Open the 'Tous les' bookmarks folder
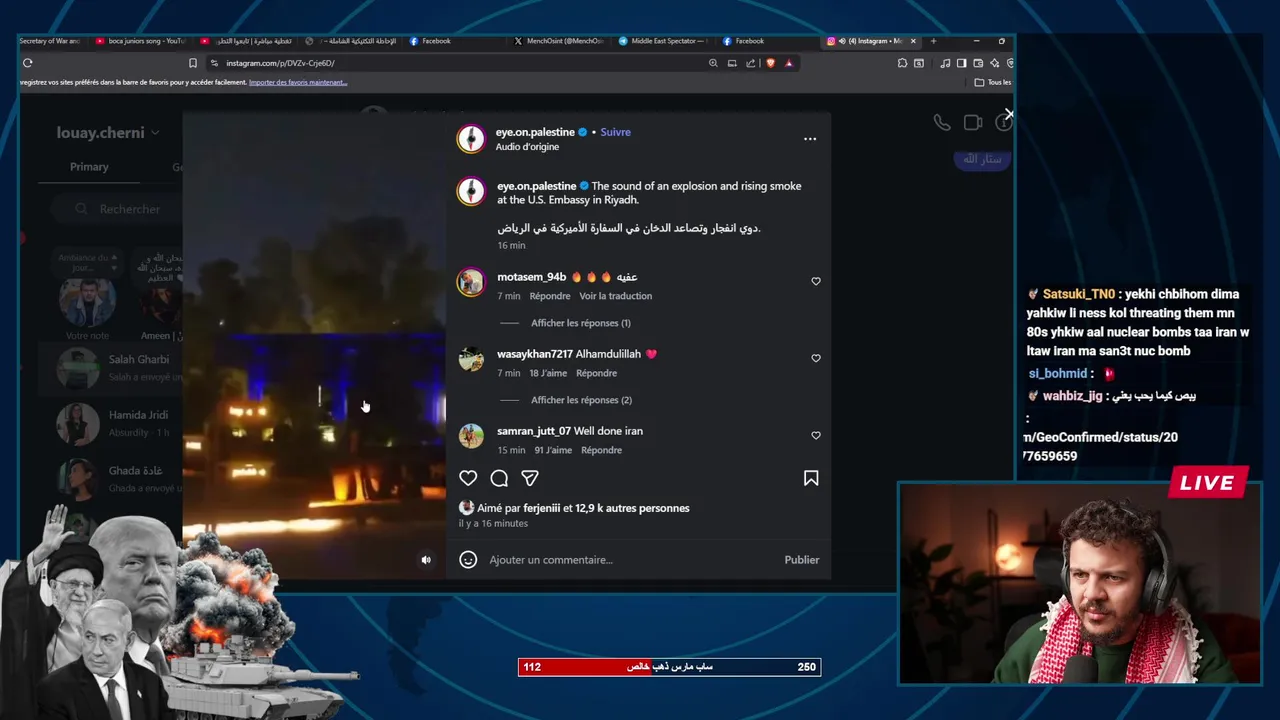Image resolution: width=1280 pixels, height=720 pixels. [993, 82]
